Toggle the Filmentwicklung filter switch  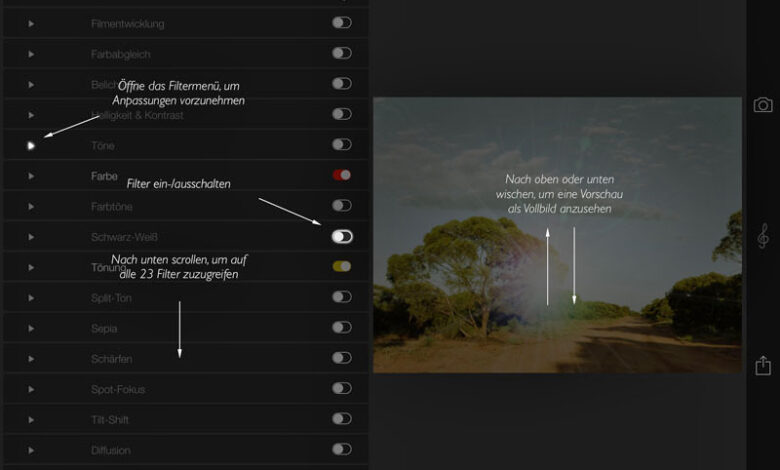(x=342, y=23)
